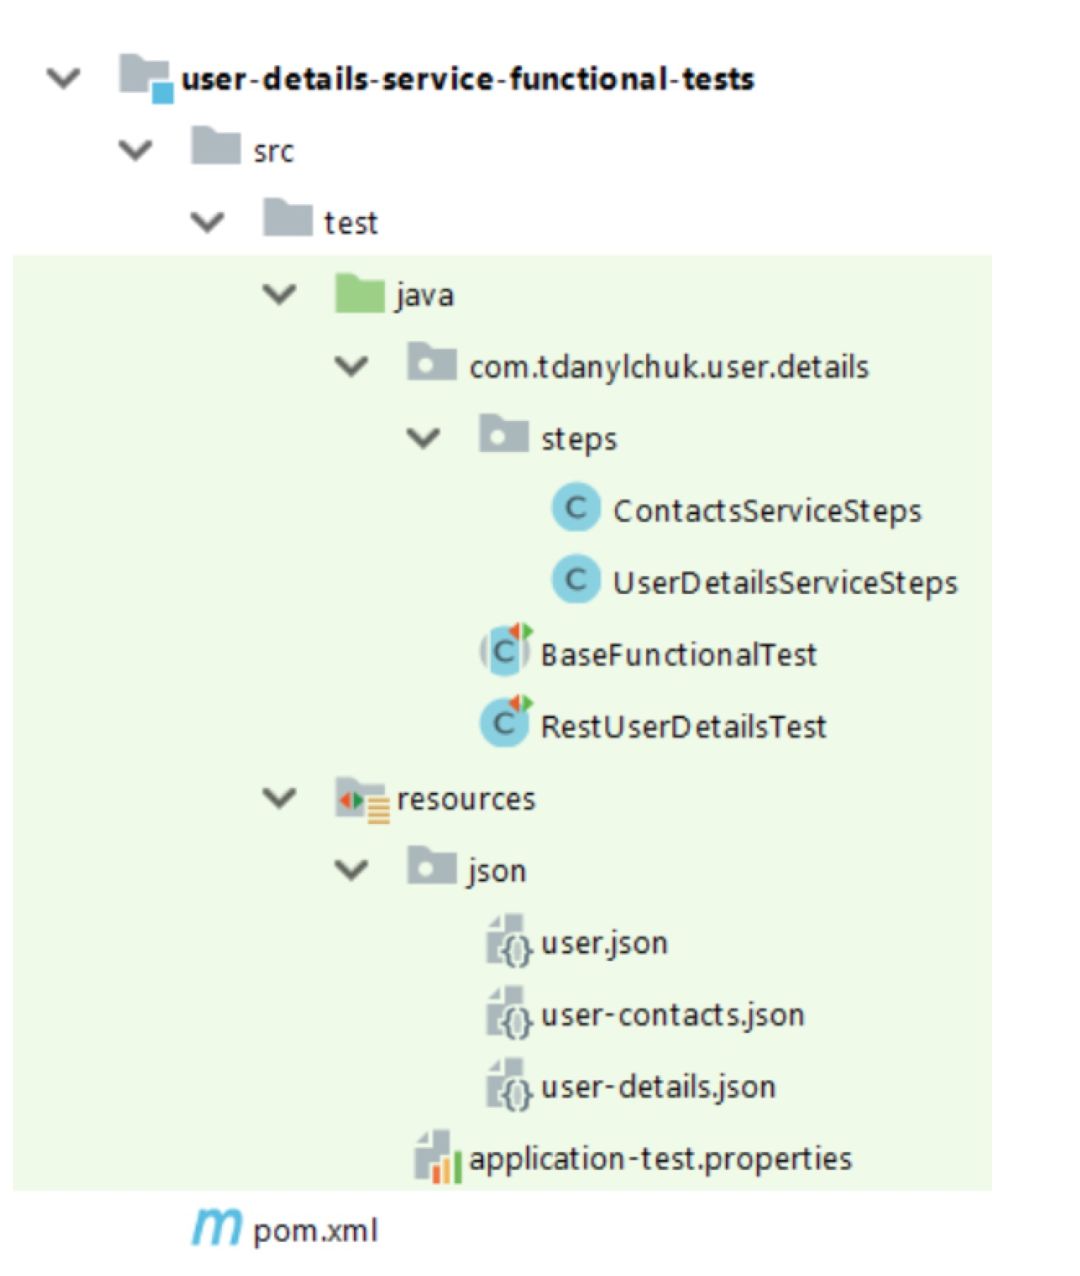The image size is (1080, 1276).
Task: Click the resources root folder icon
Action: click(x=361, y=799)
